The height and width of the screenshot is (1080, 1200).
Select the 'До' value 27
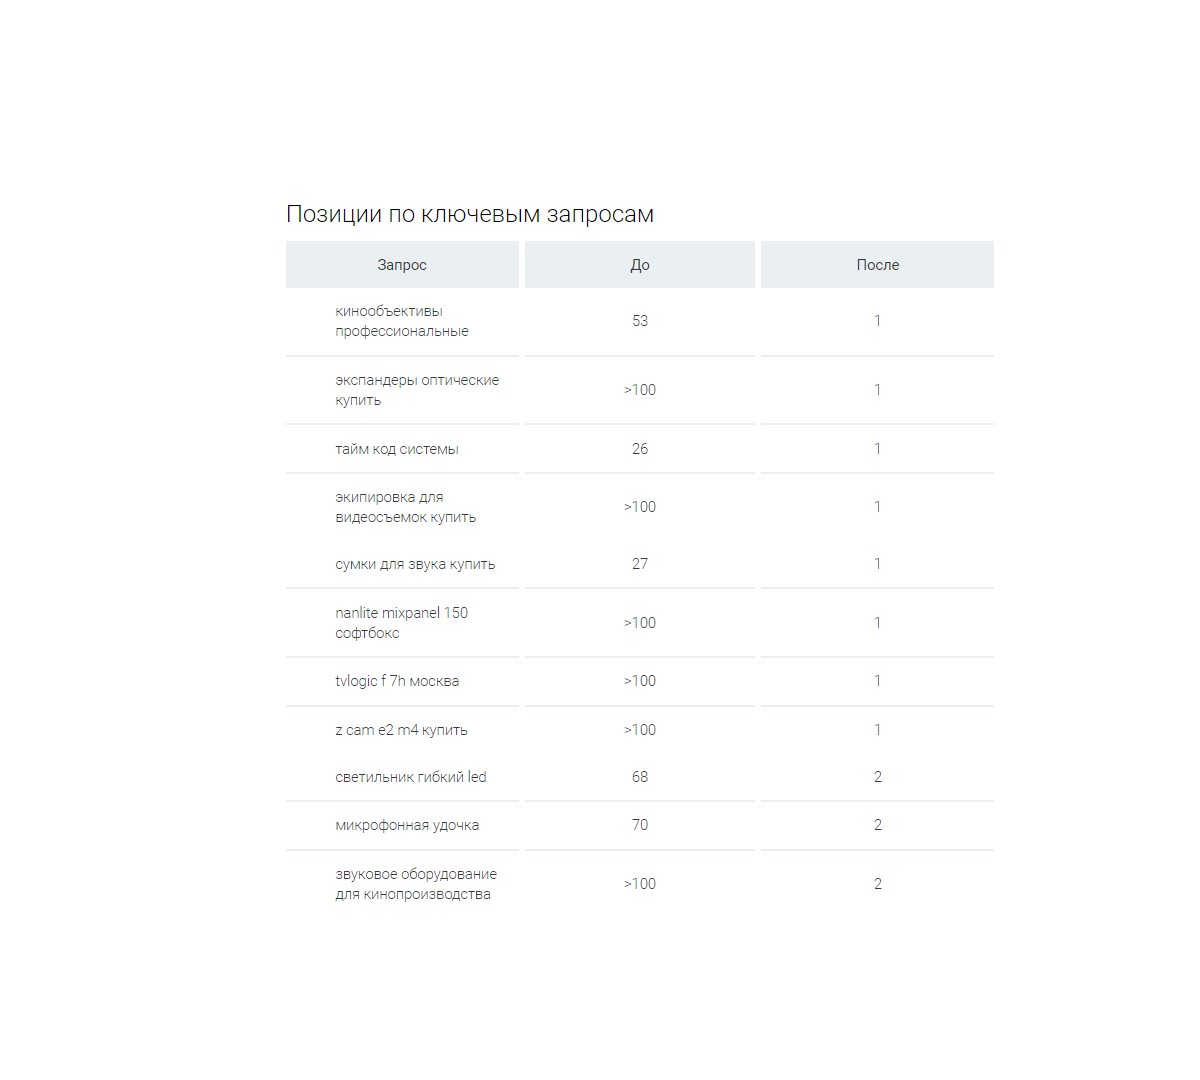pos(640,564)
